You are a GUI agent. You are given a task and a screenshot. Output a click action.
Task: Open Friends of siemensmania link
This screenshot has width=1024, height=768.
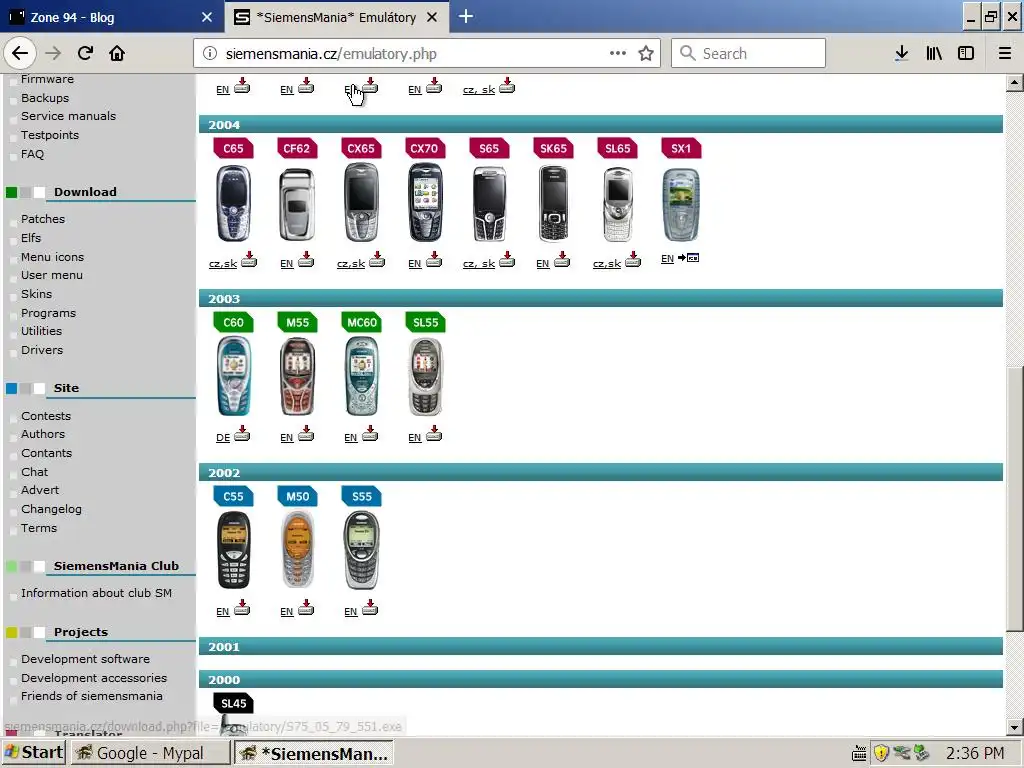click(91, 696)
